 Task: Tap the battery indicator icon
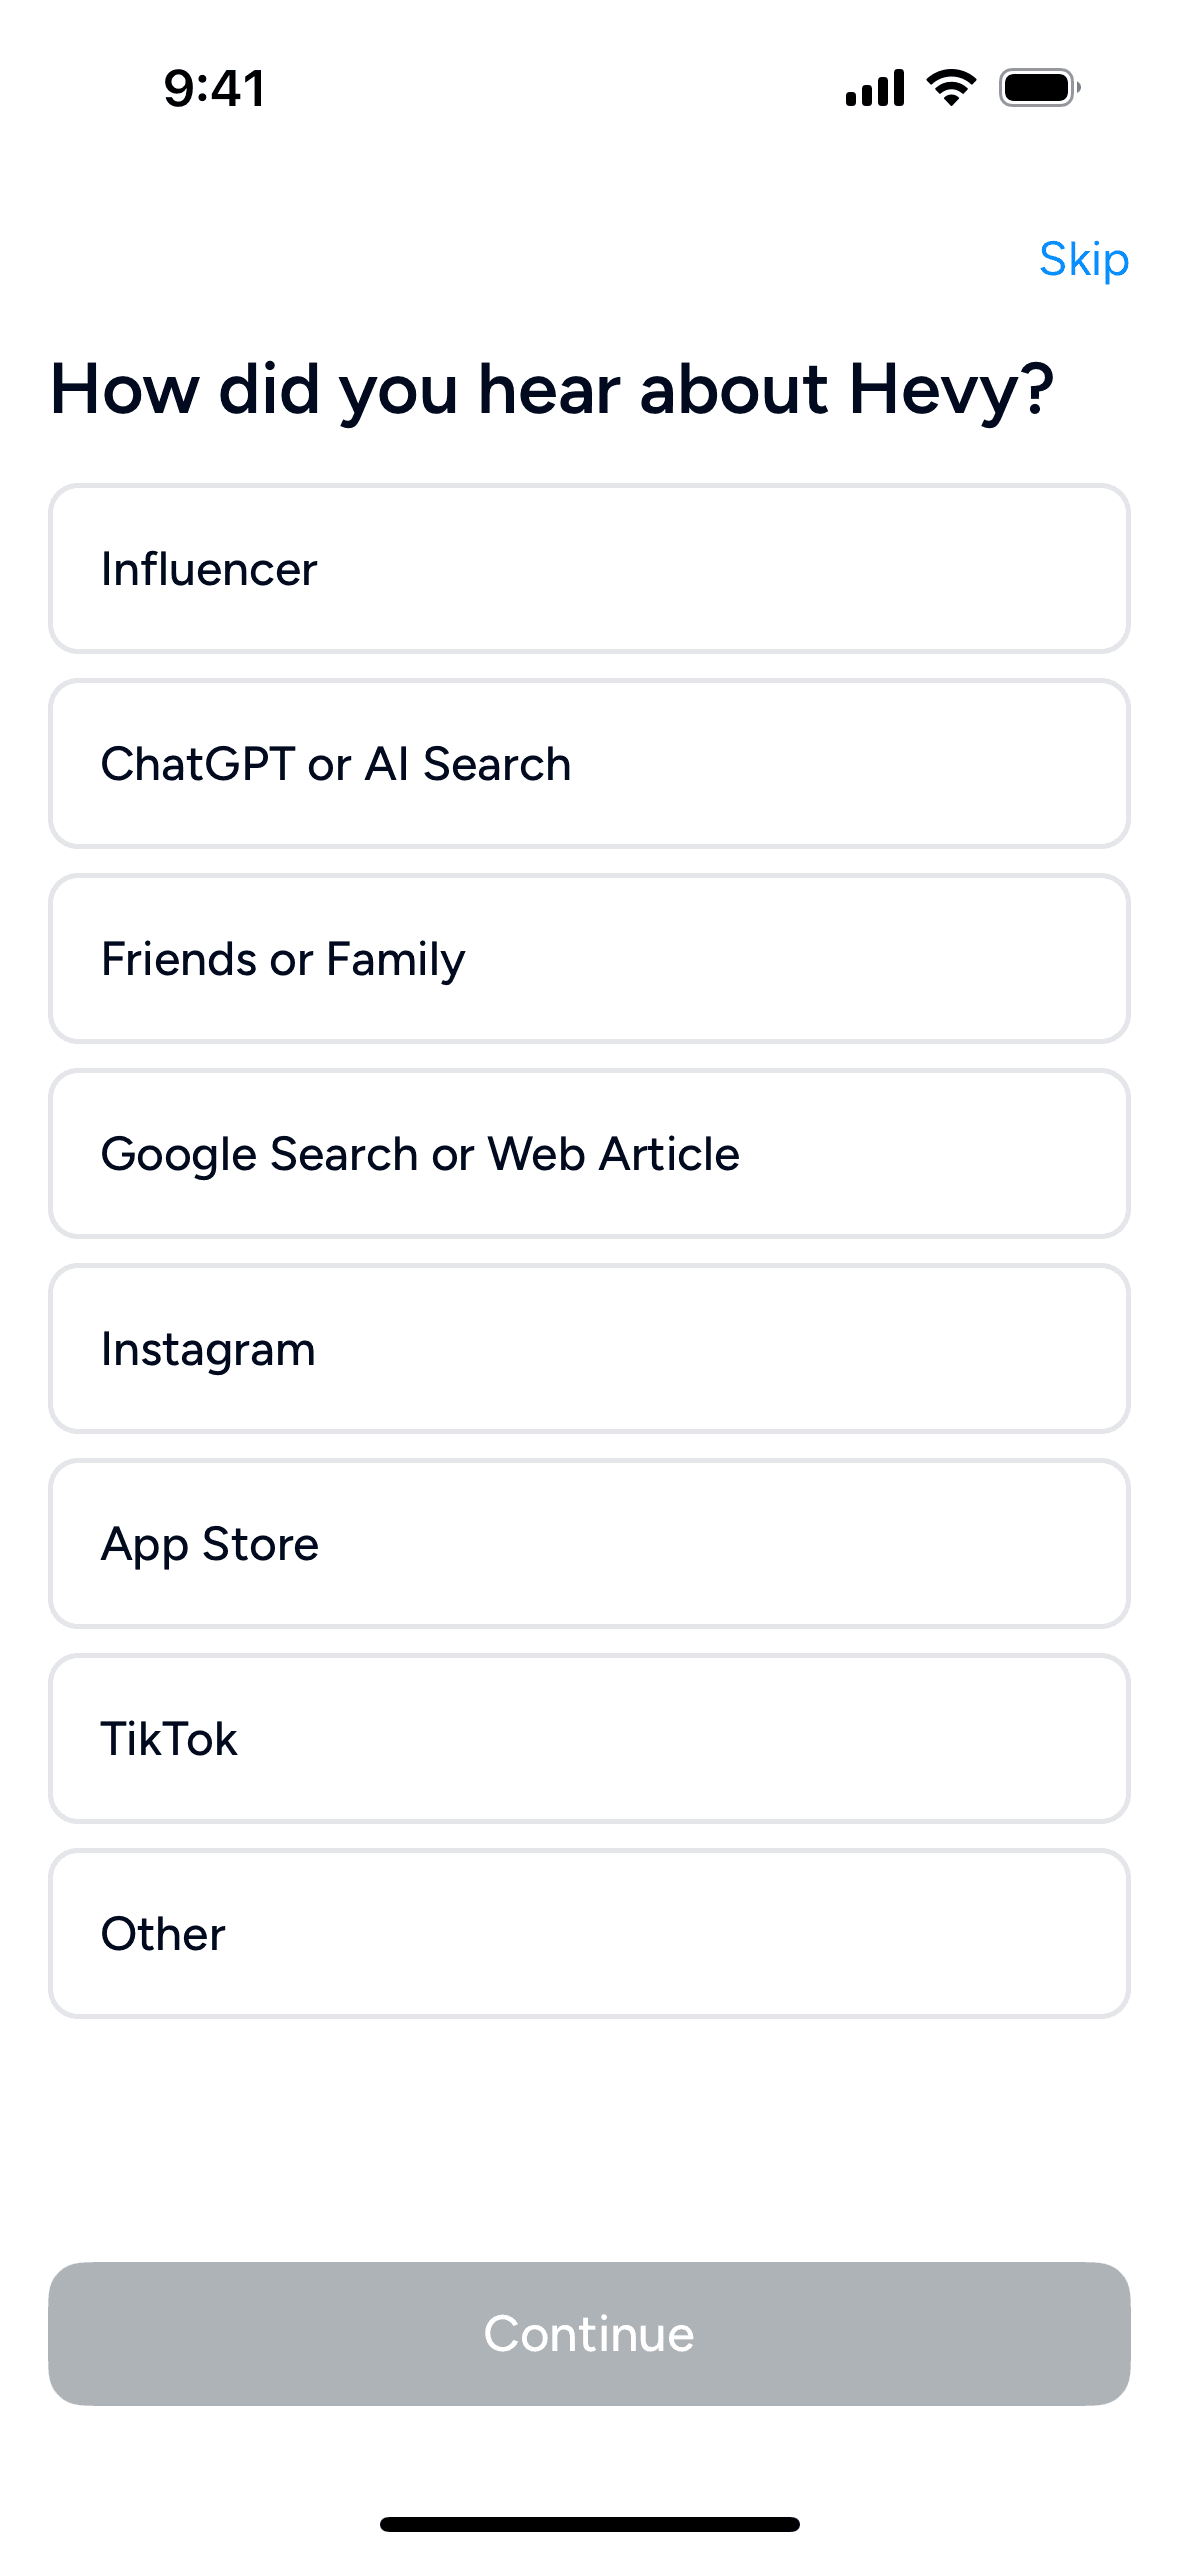click(x=1040, y=88)
